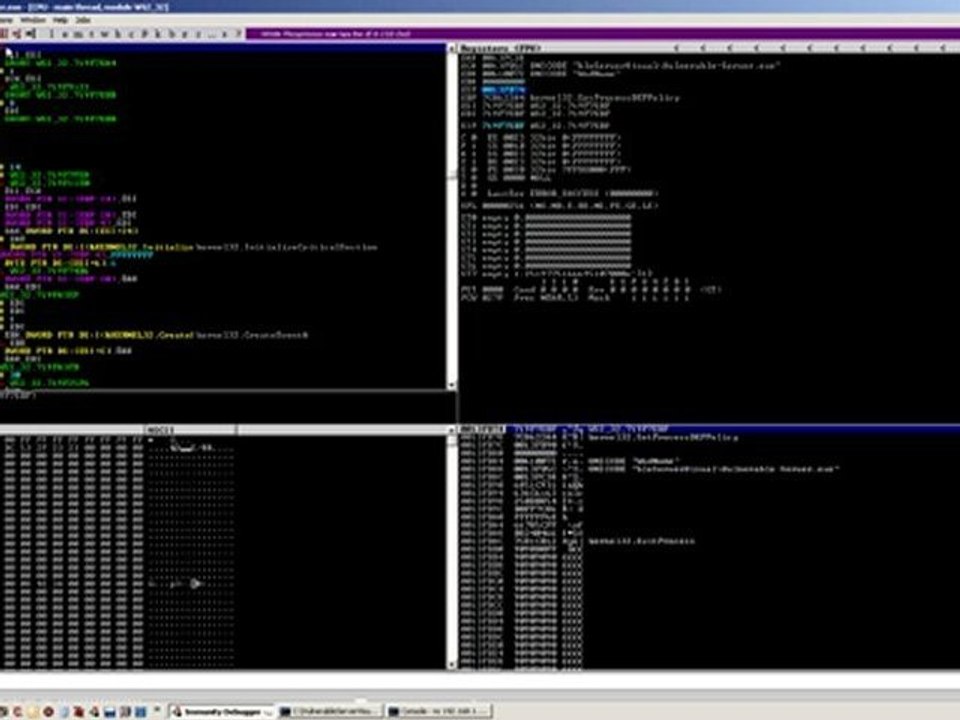Select the EIP register value in registers
Image resolution: width=960 pixels, height=720 pixels.
click(503, 126)
